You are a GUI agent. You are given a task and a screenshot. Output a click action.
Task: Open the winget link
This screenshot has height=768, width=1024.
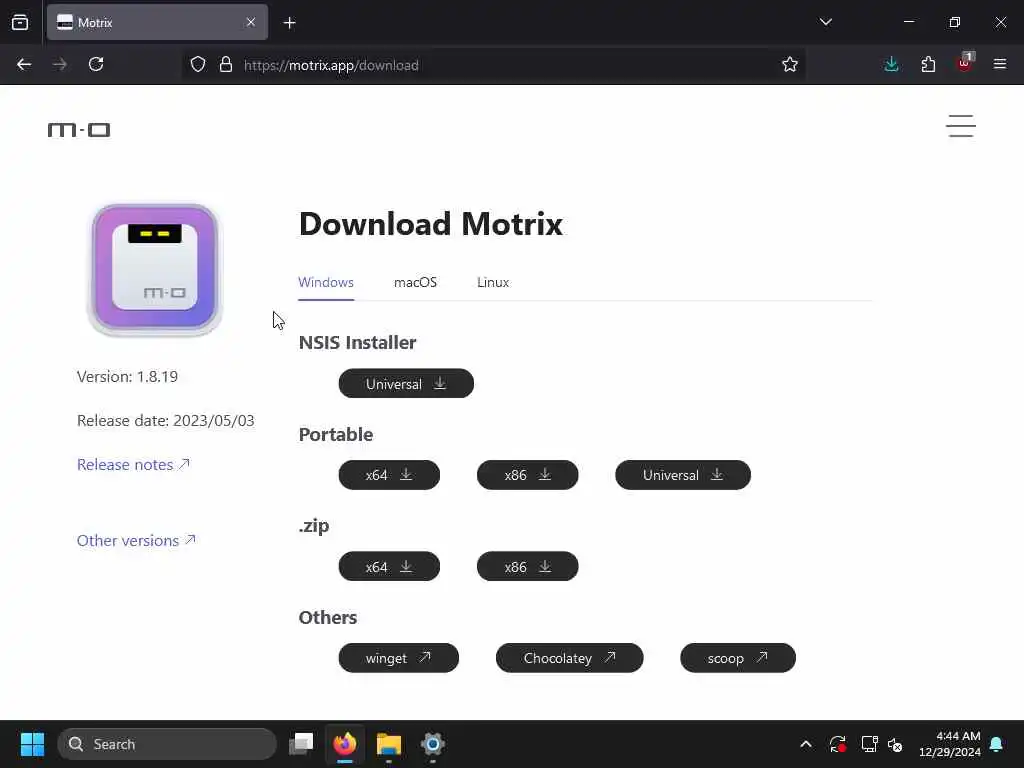tap(398, 658)
